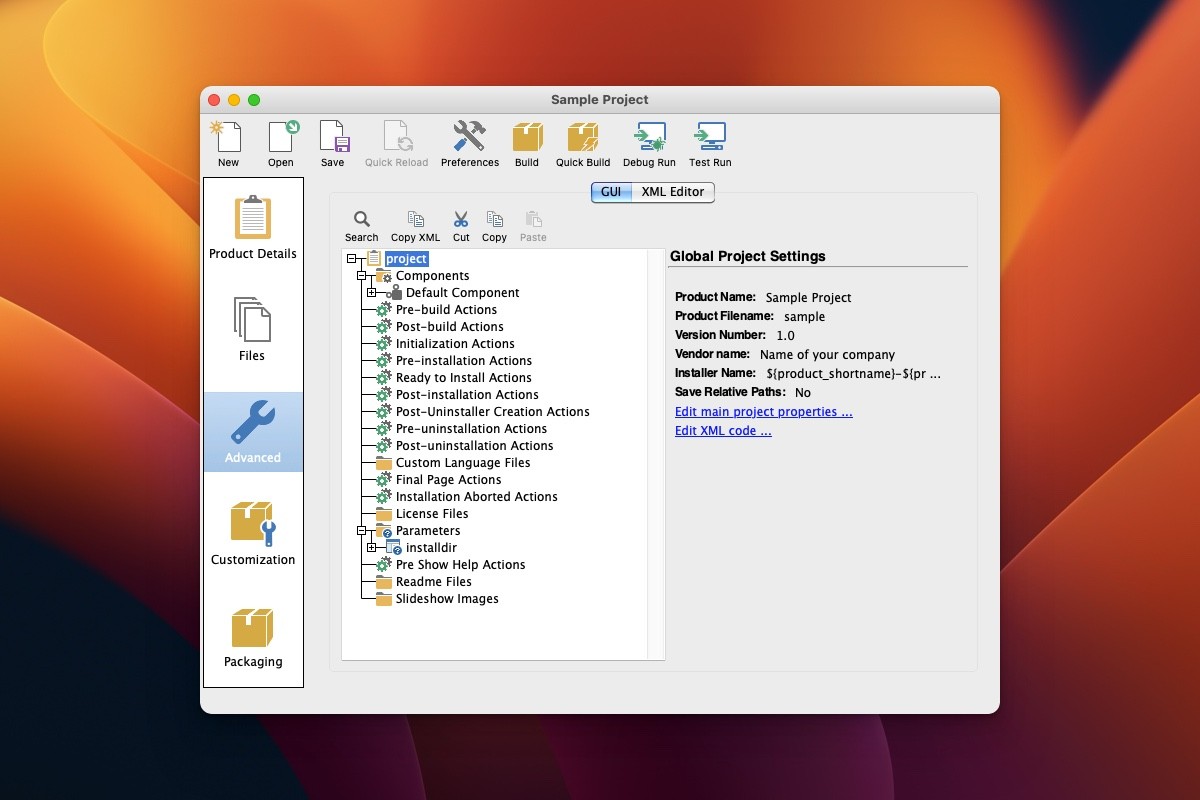Image resolution: width=1200 pixels, height=800 pixels.
Task: Open the Search tool above the tree
Action: 361,222
